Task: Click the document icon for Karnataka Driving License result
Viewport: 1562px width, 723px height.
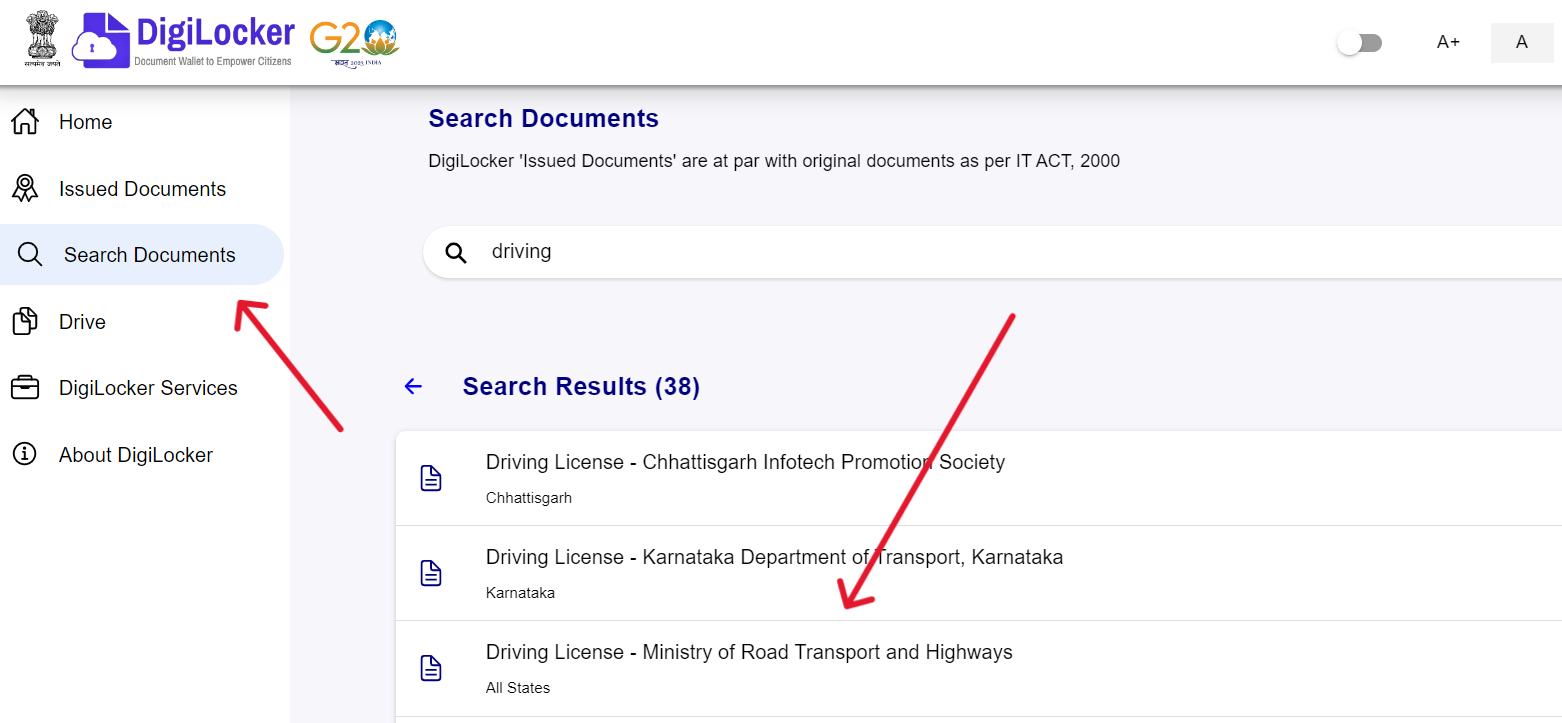Action: click(431, 572)
